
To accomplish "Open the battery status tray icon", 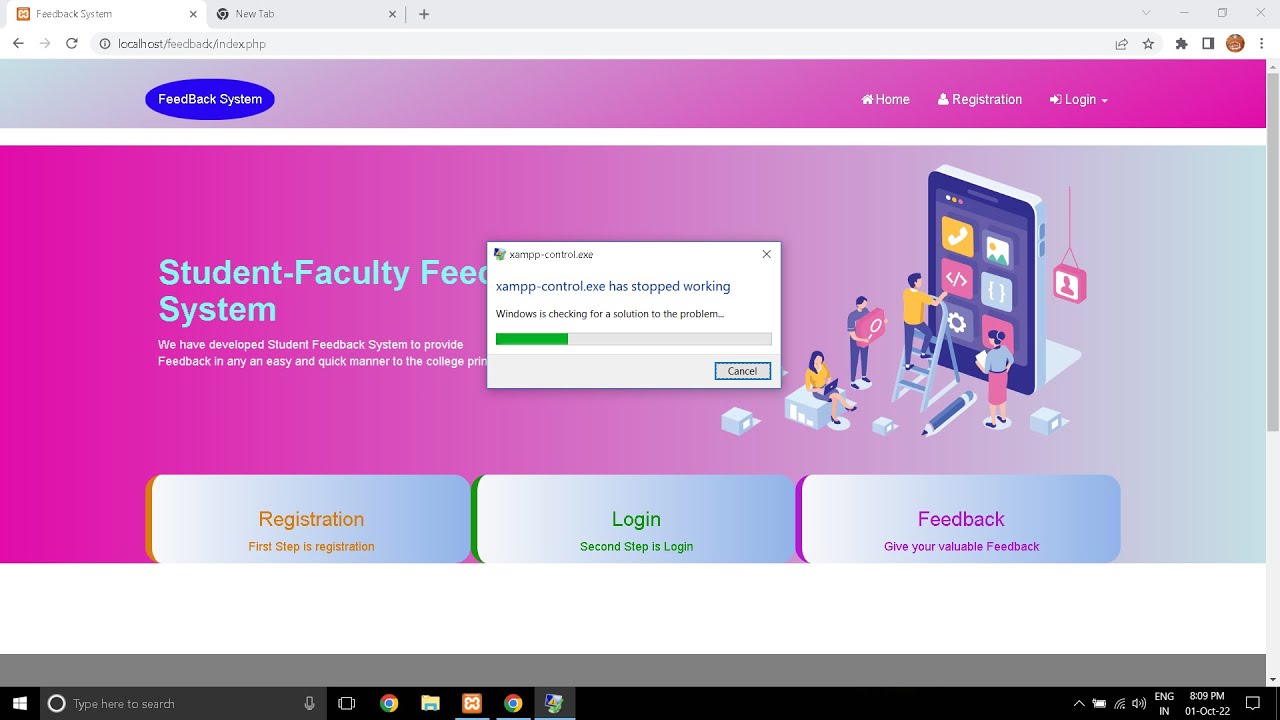I will tap(1099, 703).
